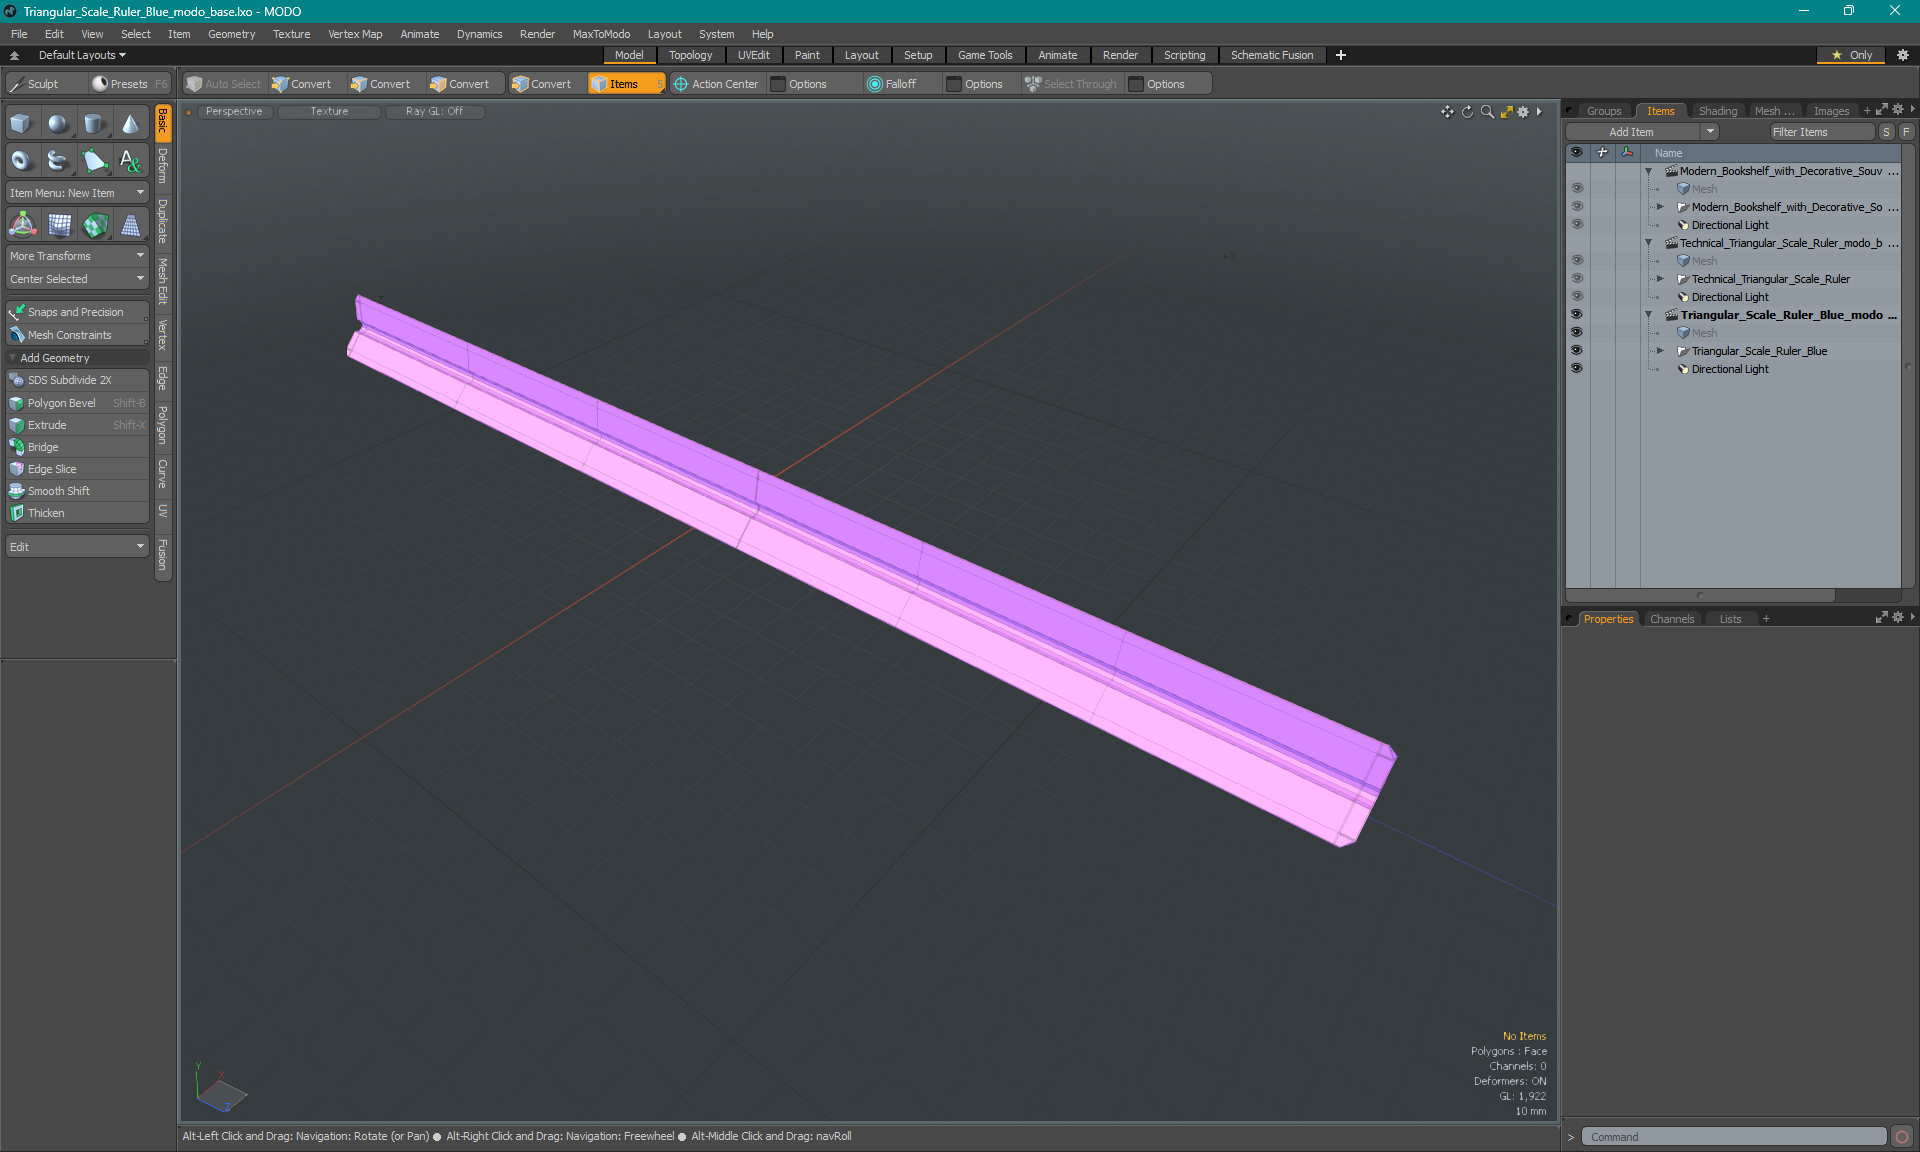
Task: Expand the Properties panel maximize icon
Action: point(1881,618)
